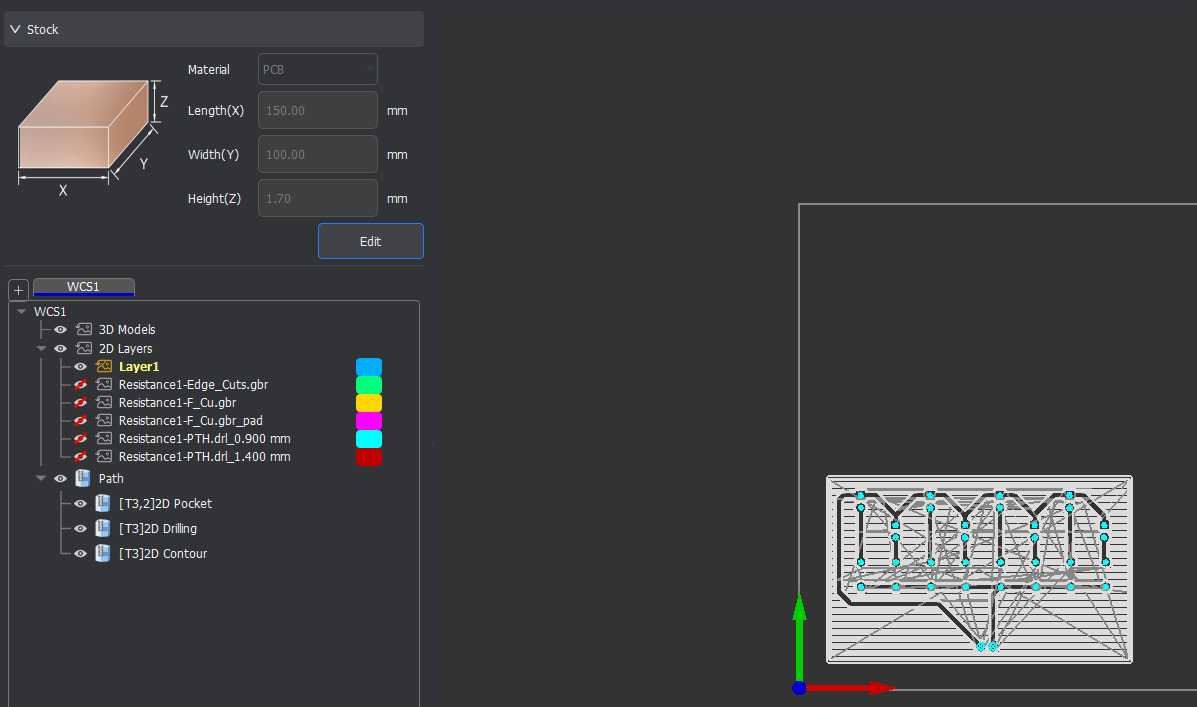Select the Resistance1-PTH.drl_0.900 mm layer name
1197x707 pixels.
(204, 439)
